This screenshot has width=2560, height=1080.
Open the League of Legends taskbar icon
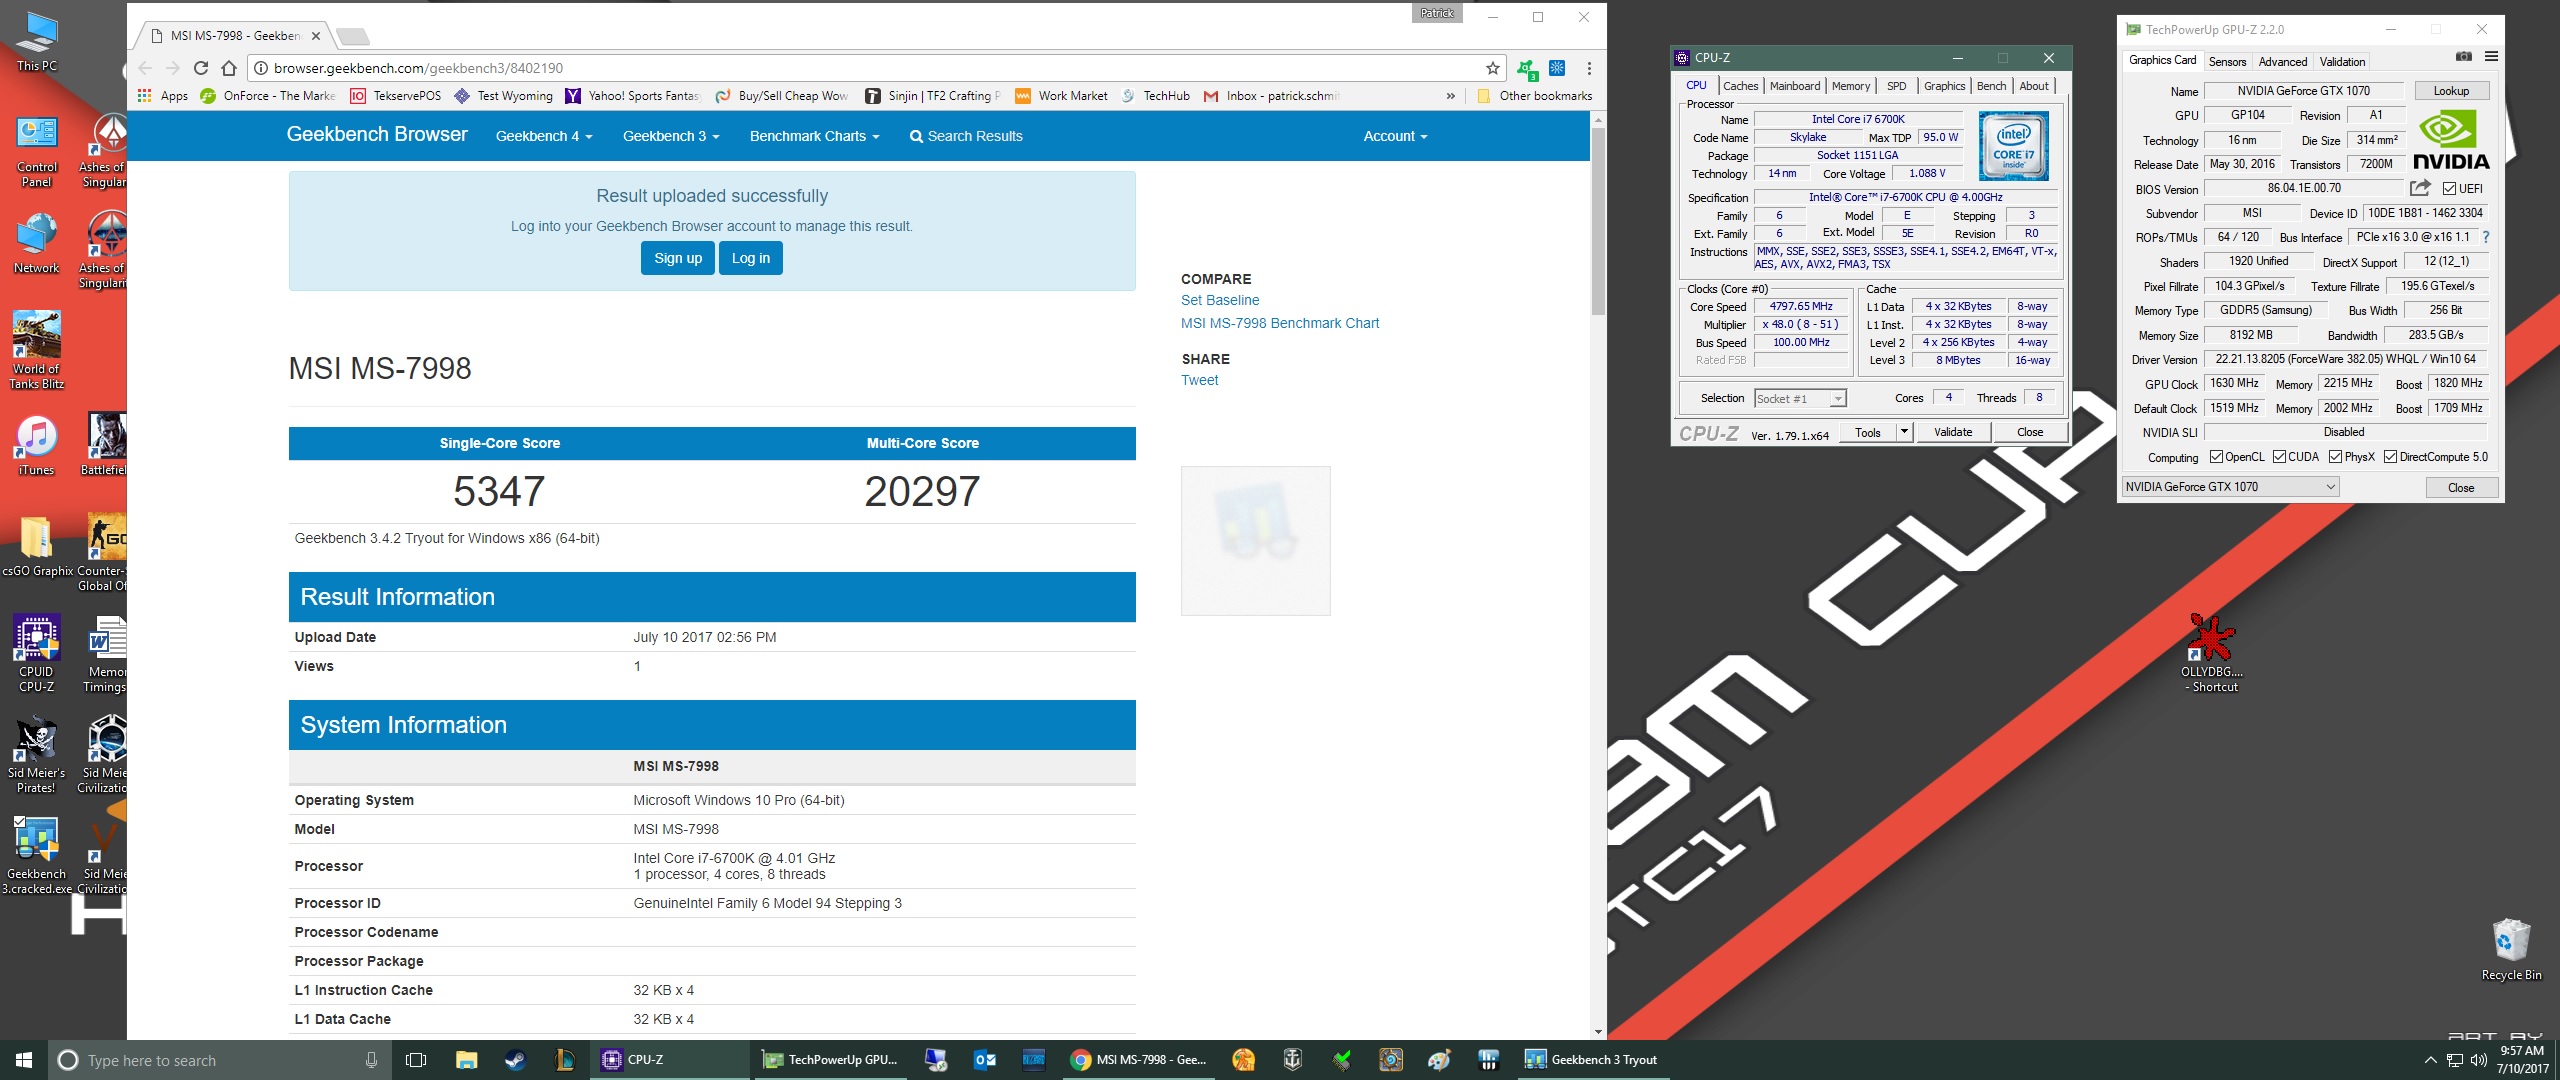(564, 1060)
